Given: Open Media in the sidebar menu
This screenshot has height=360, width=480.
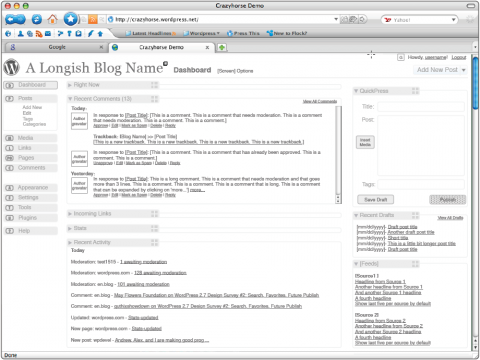Looking at the screenshot, I should tap(31, 138).
